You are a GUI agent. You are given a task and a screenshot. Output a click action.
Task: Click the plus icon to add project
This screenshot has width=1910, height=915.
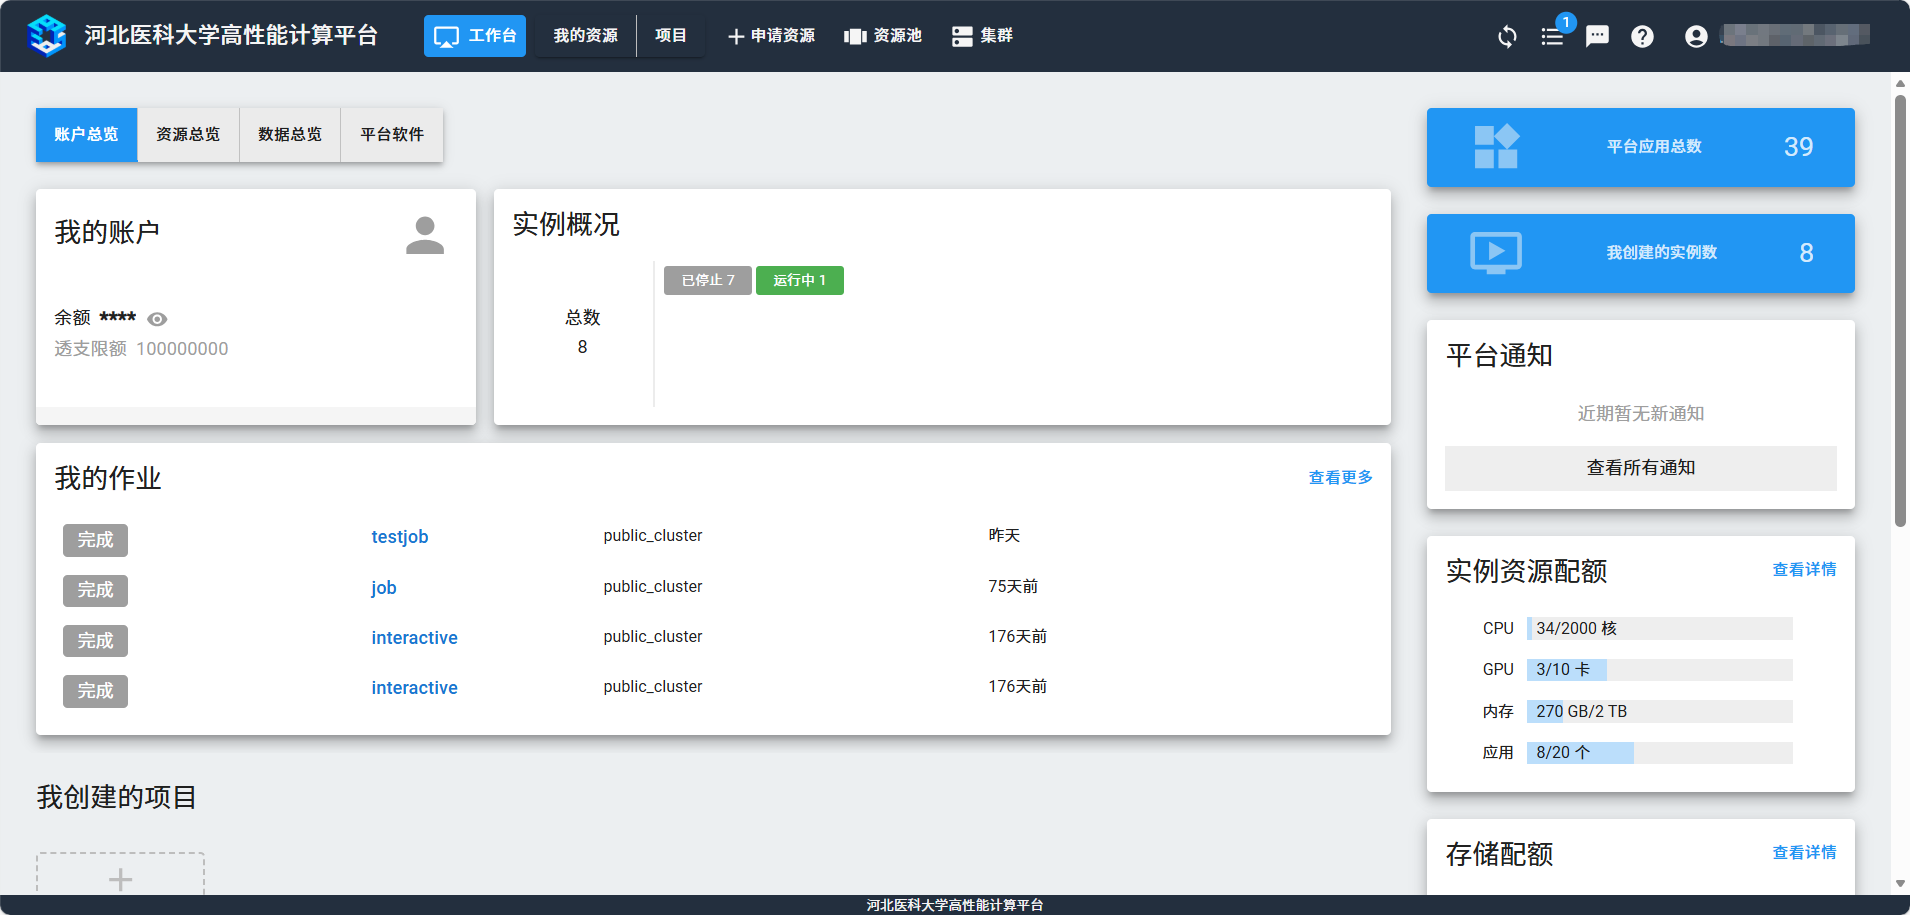(120, 879)
